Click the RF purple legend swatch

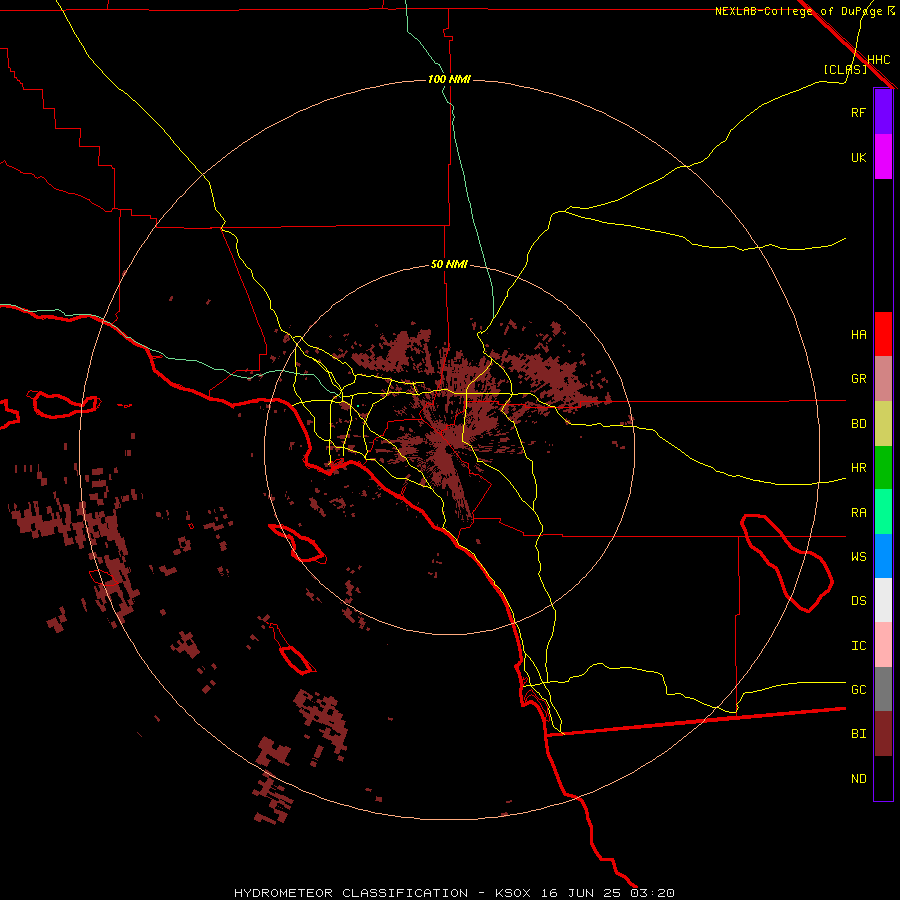click(x=883, y=112)
